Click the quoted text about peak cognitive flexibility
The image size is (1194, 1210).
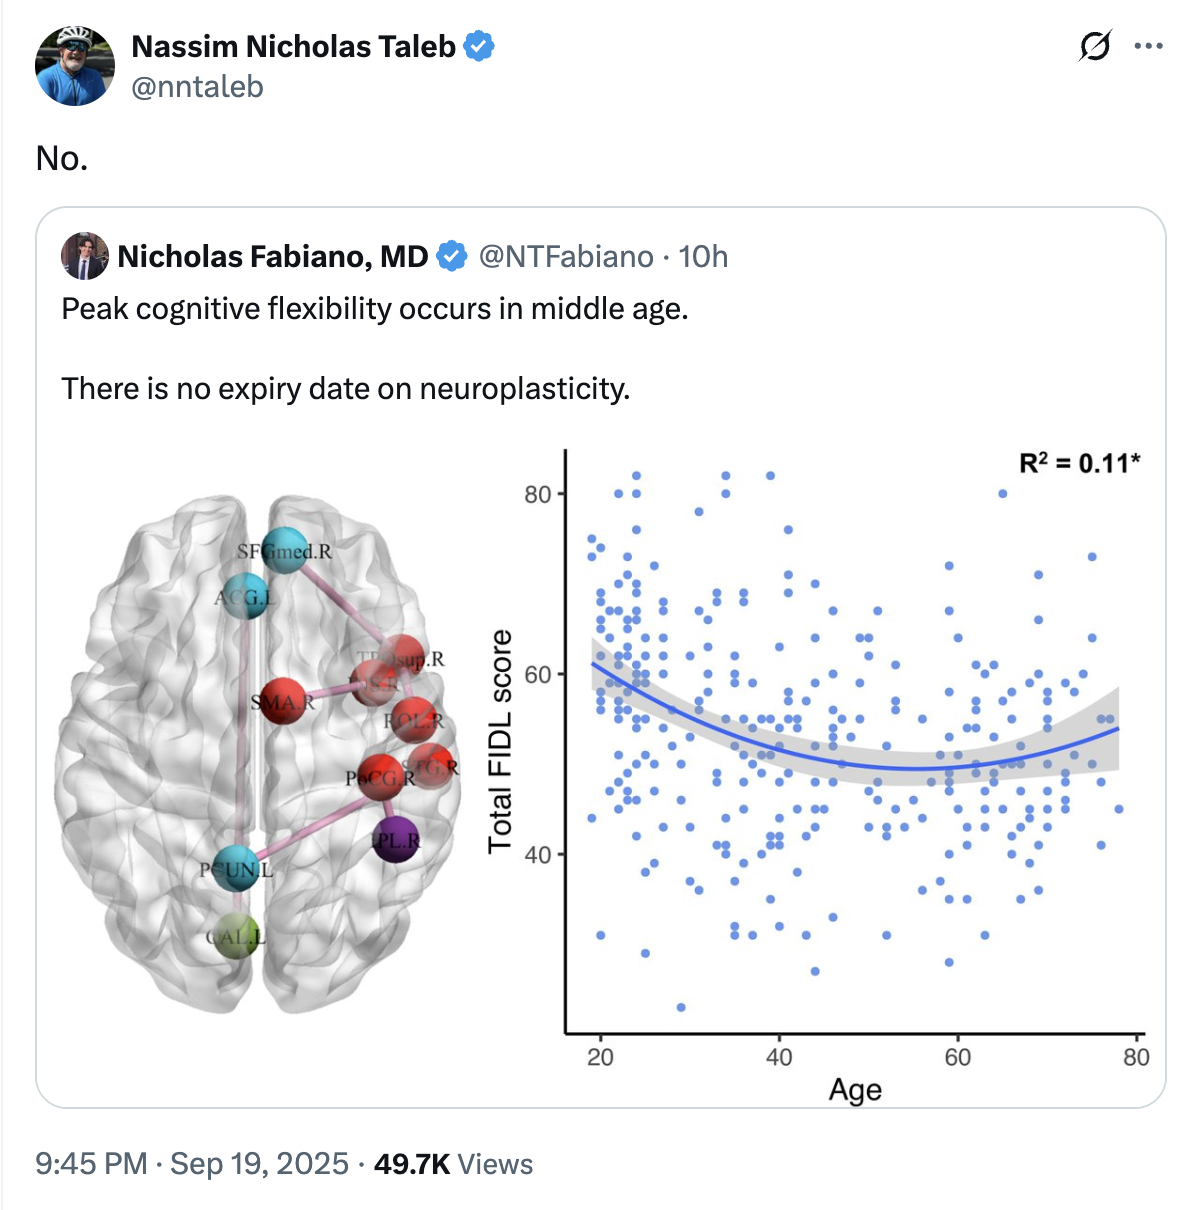[x=375, y=309]
